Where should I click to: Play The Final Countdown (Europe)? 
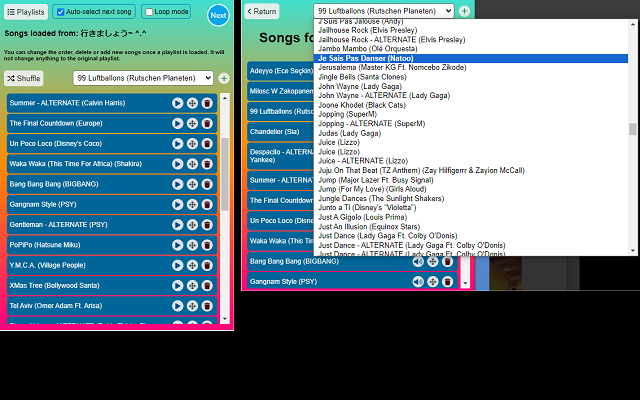pos(178,123)
